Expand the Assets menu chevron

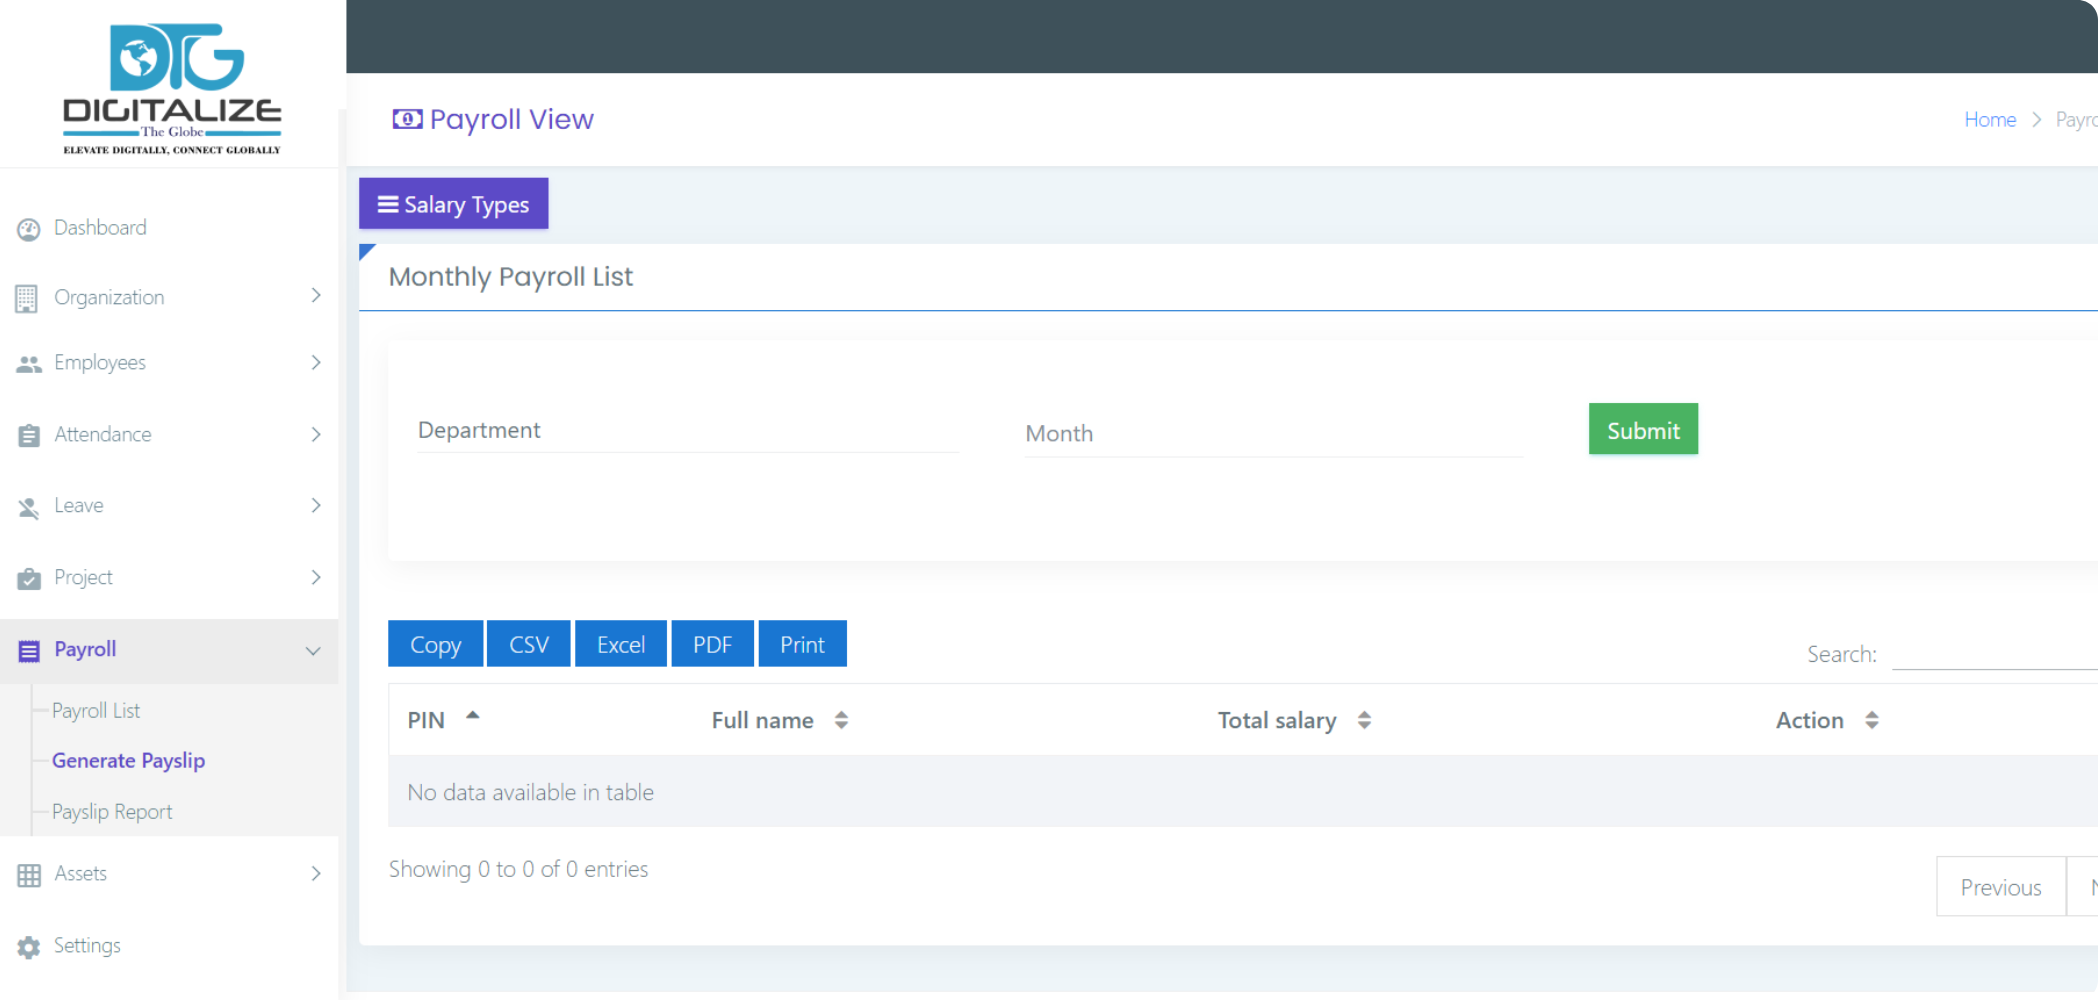pos(316,873)
